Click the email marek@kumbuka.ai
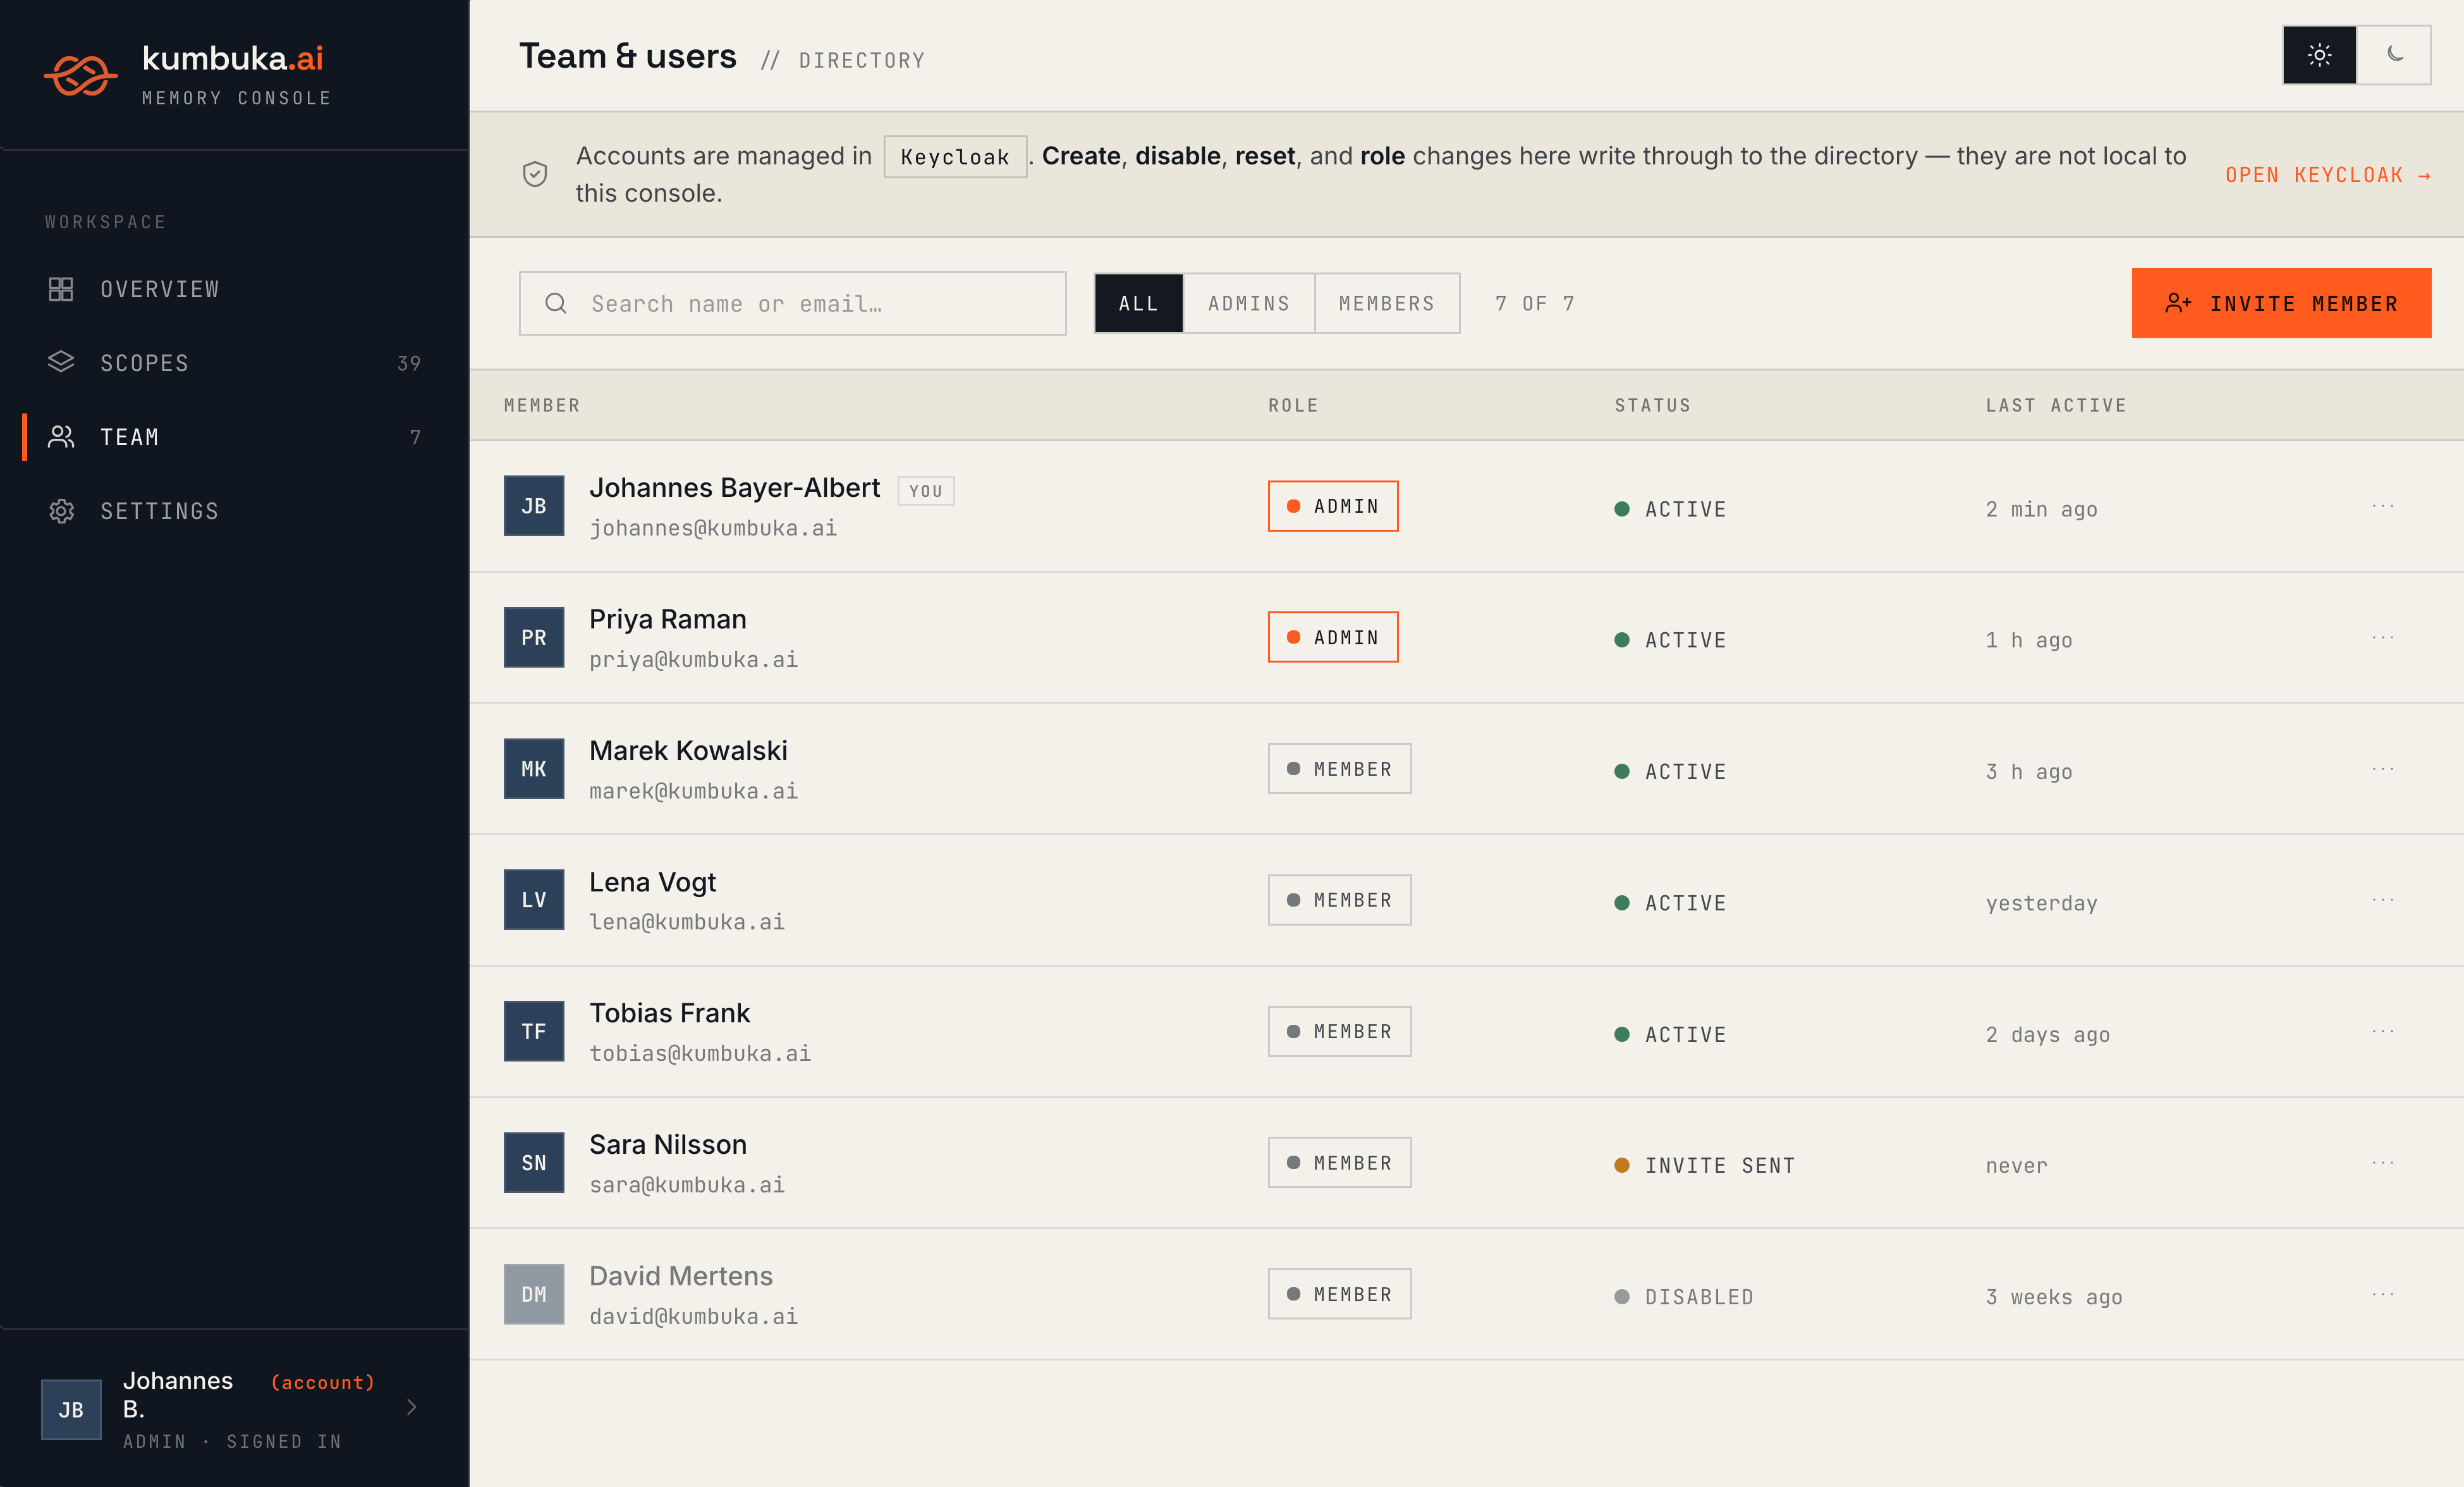 (693, 791)
